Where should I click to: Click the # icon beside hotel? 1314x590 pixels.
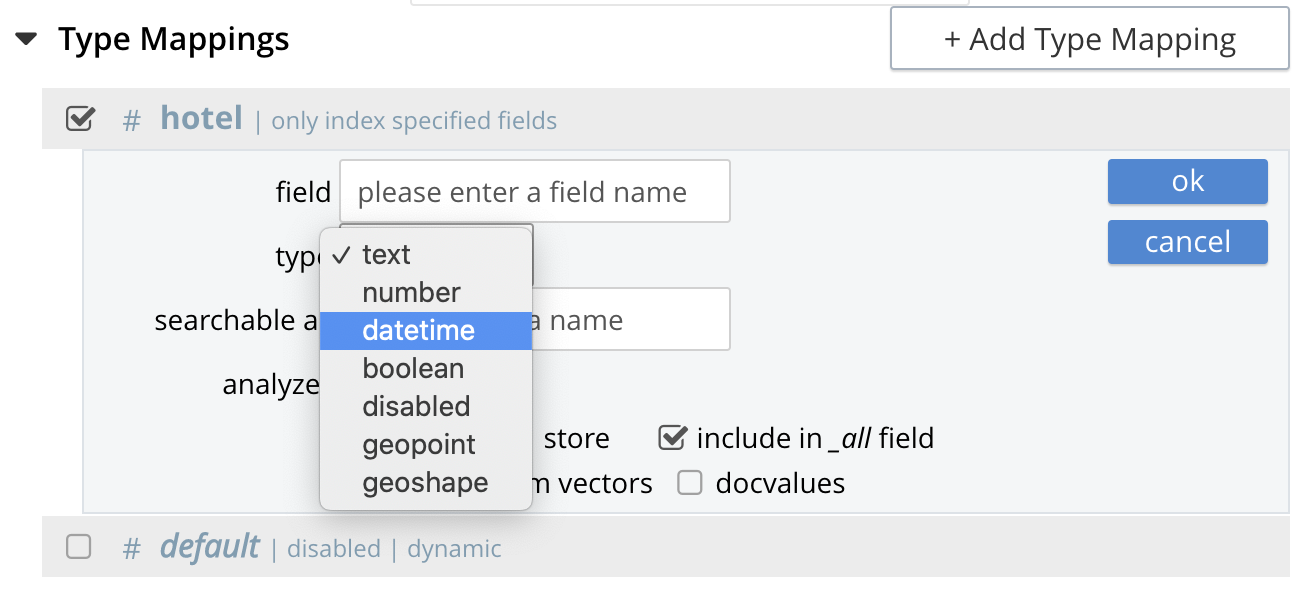(131, 121)
